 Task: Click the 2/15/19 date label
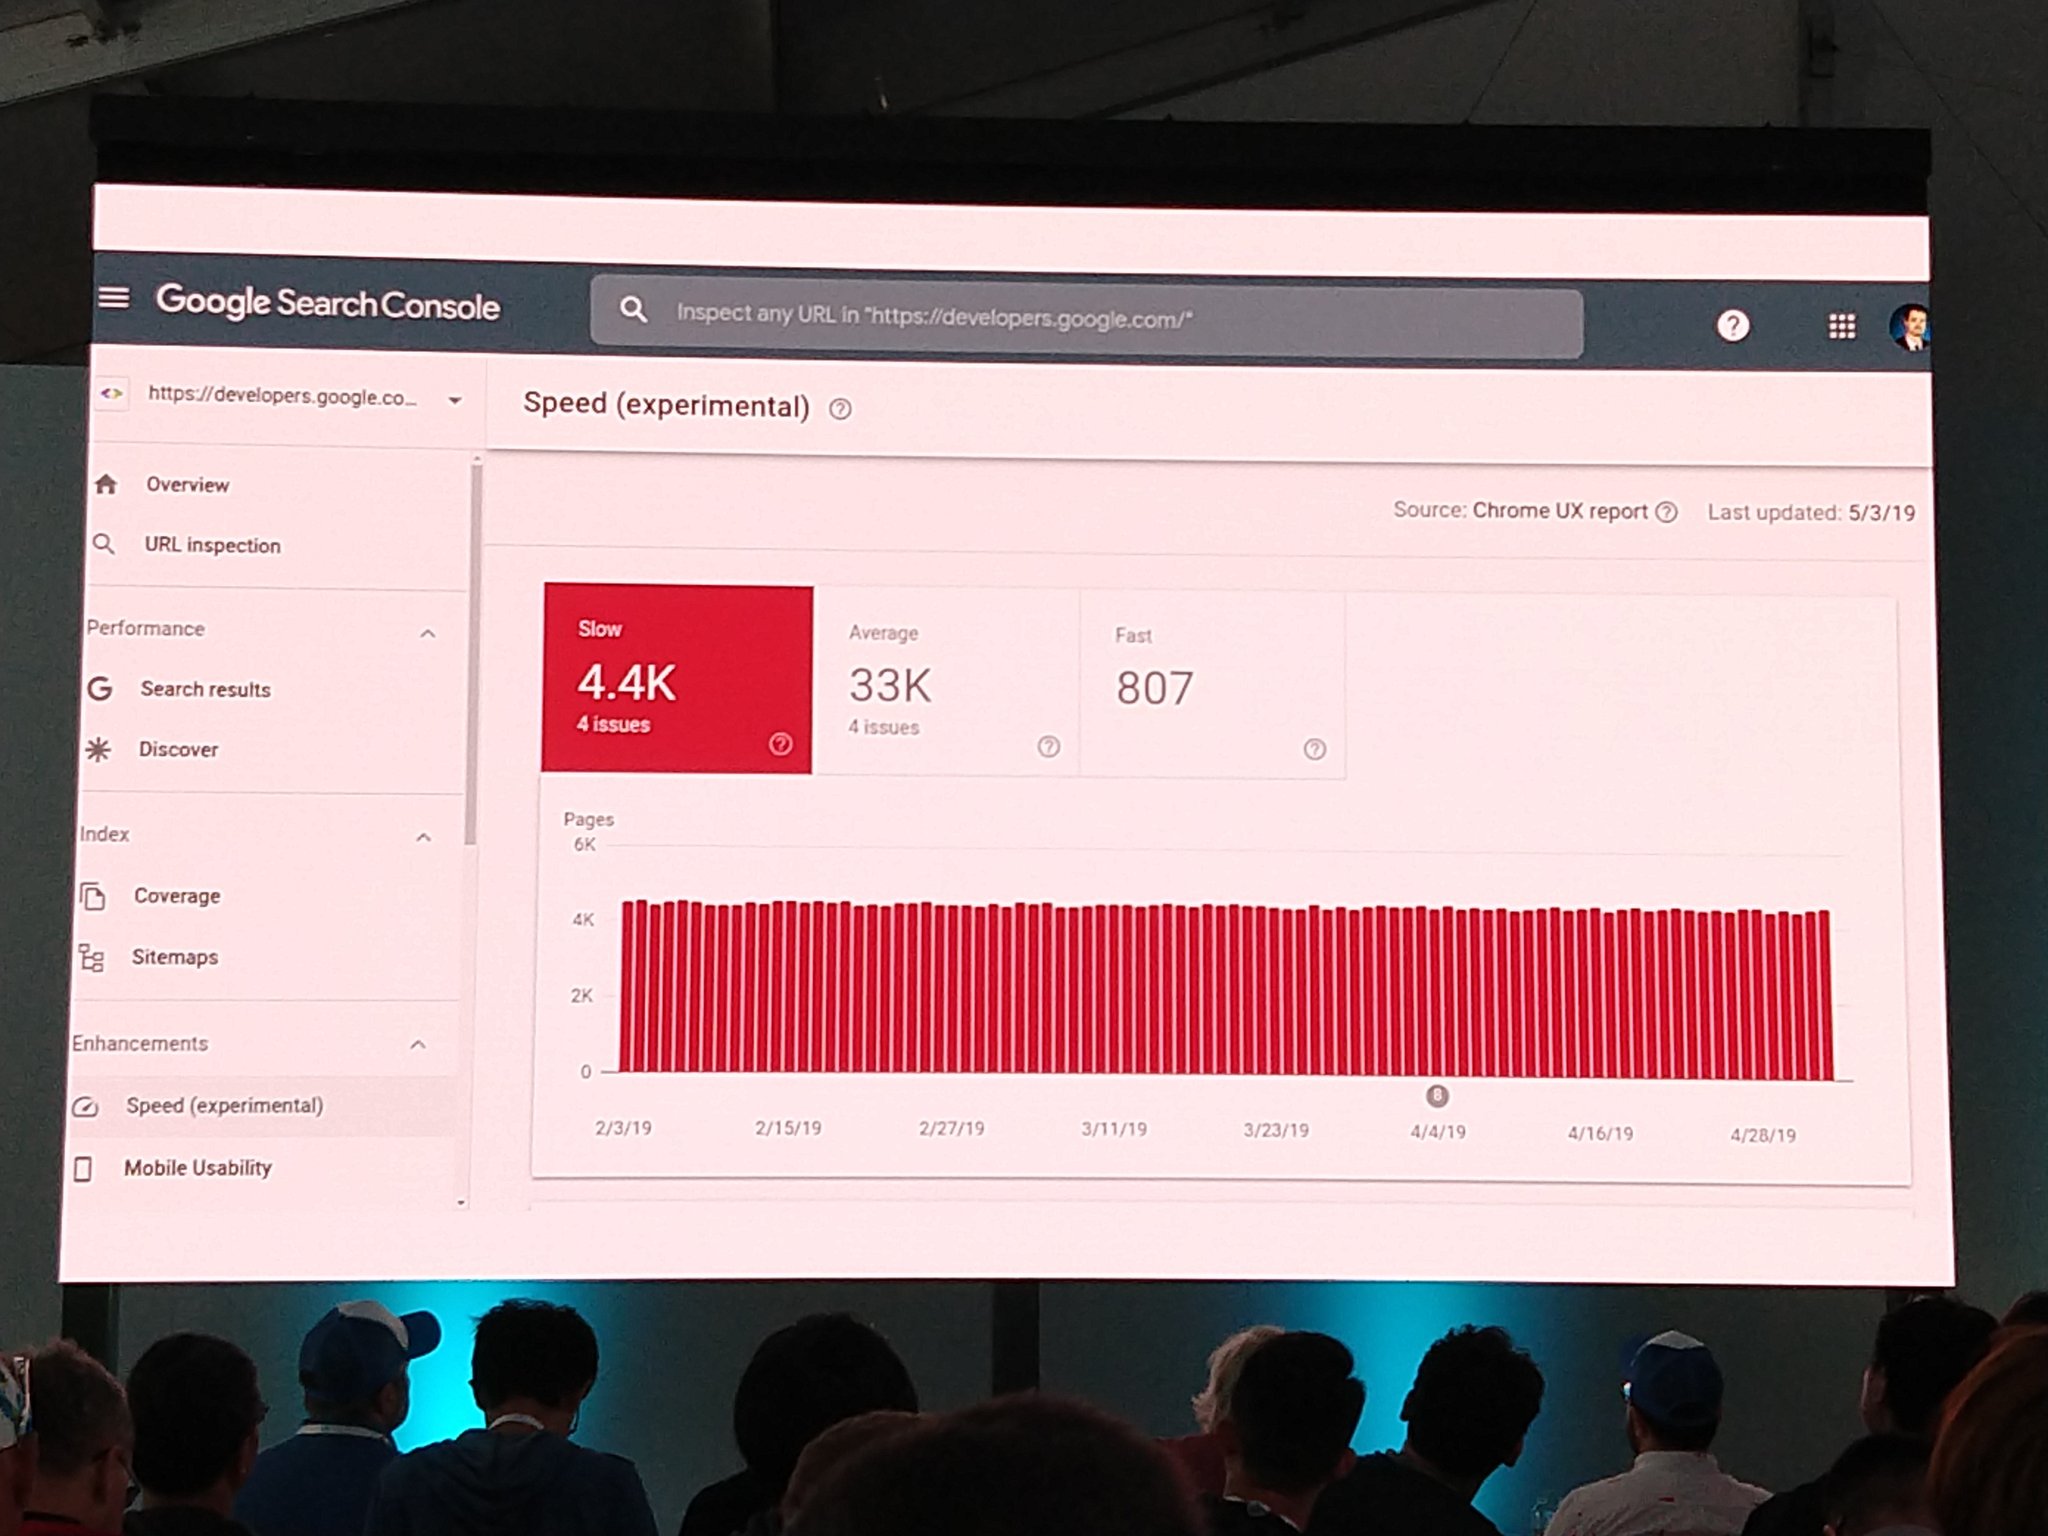coord(788,1128)
